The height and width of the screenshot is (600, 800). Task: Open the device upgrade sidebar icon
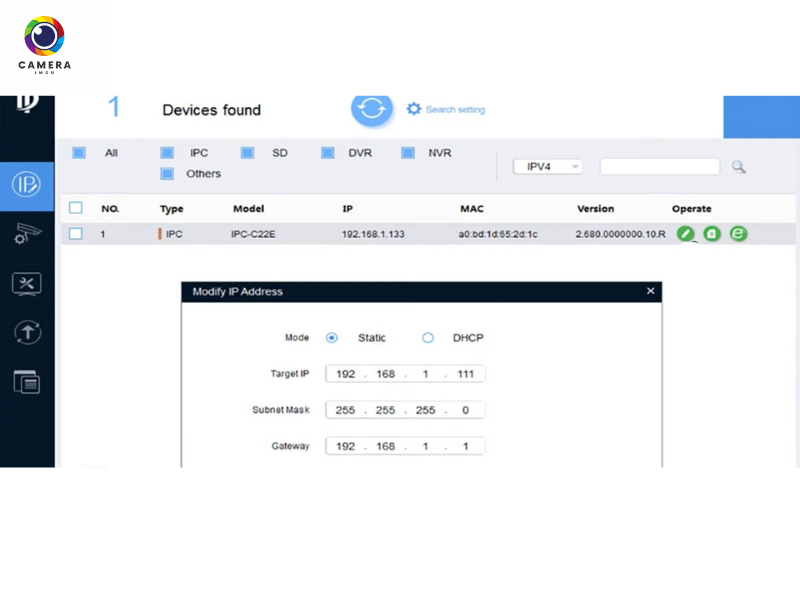click(x=26, y=333)
